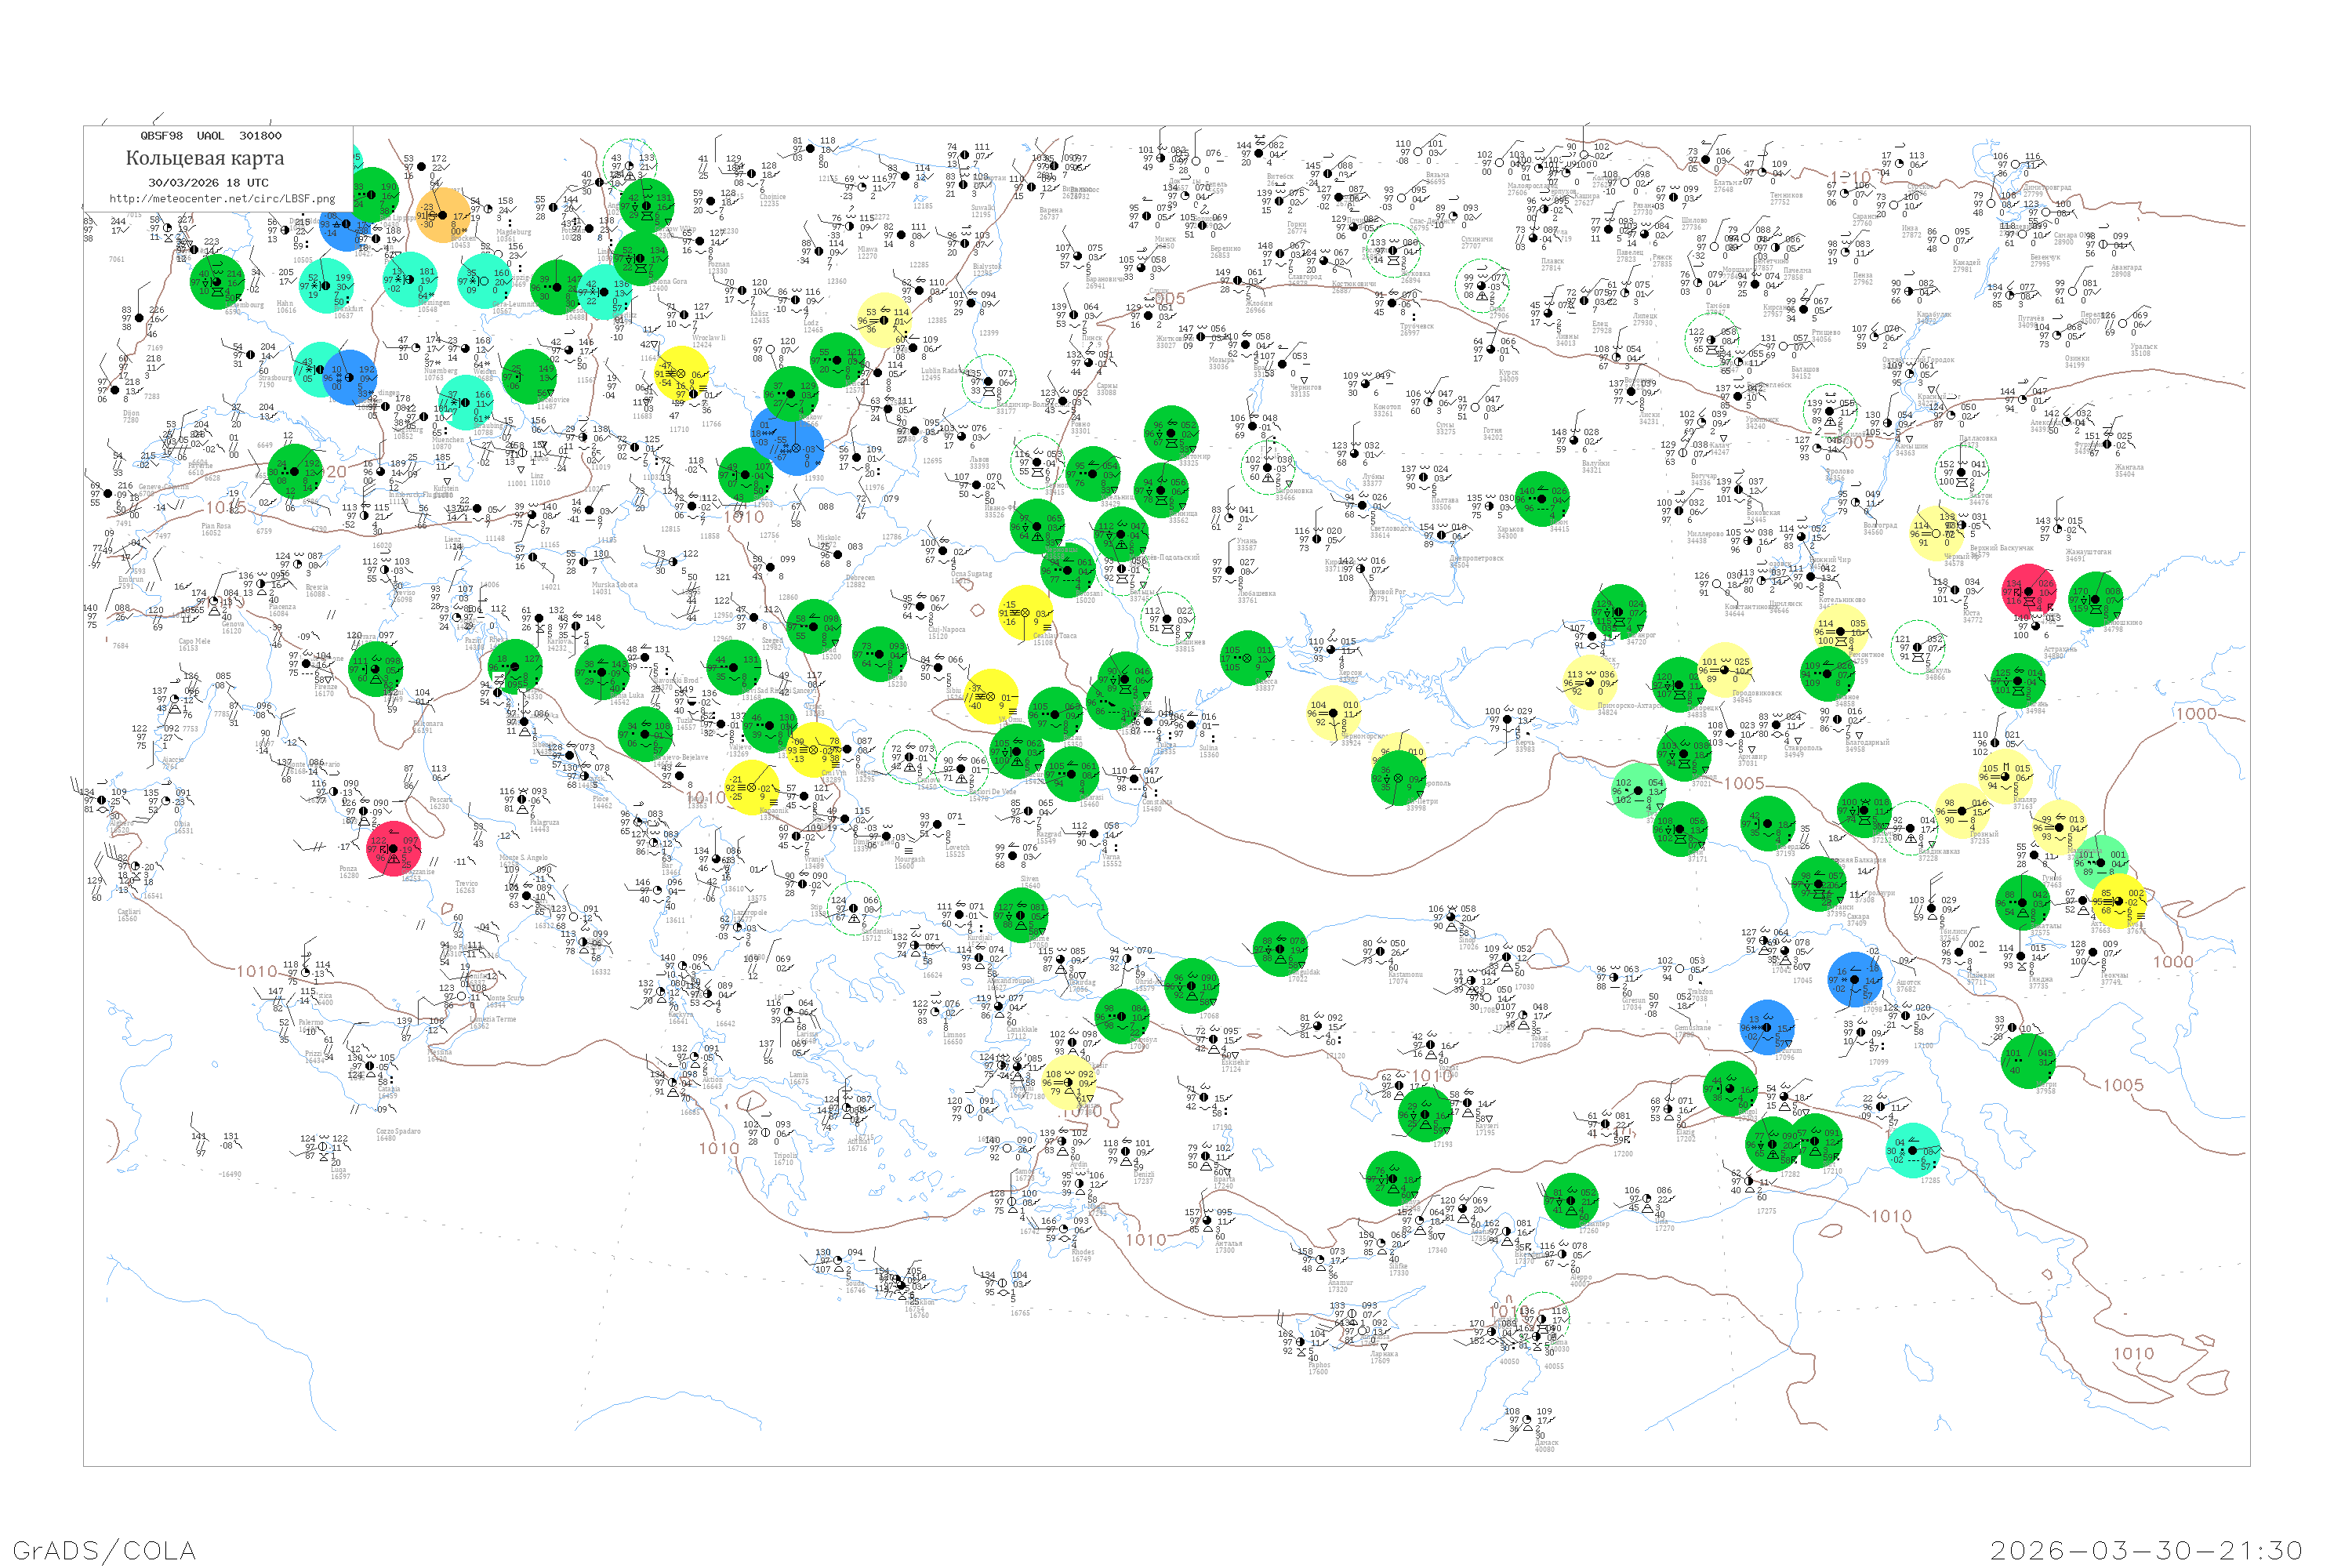
Task: Click the 2026-03-30-21:30 timestamp
Action: tap(2146, 1550)
